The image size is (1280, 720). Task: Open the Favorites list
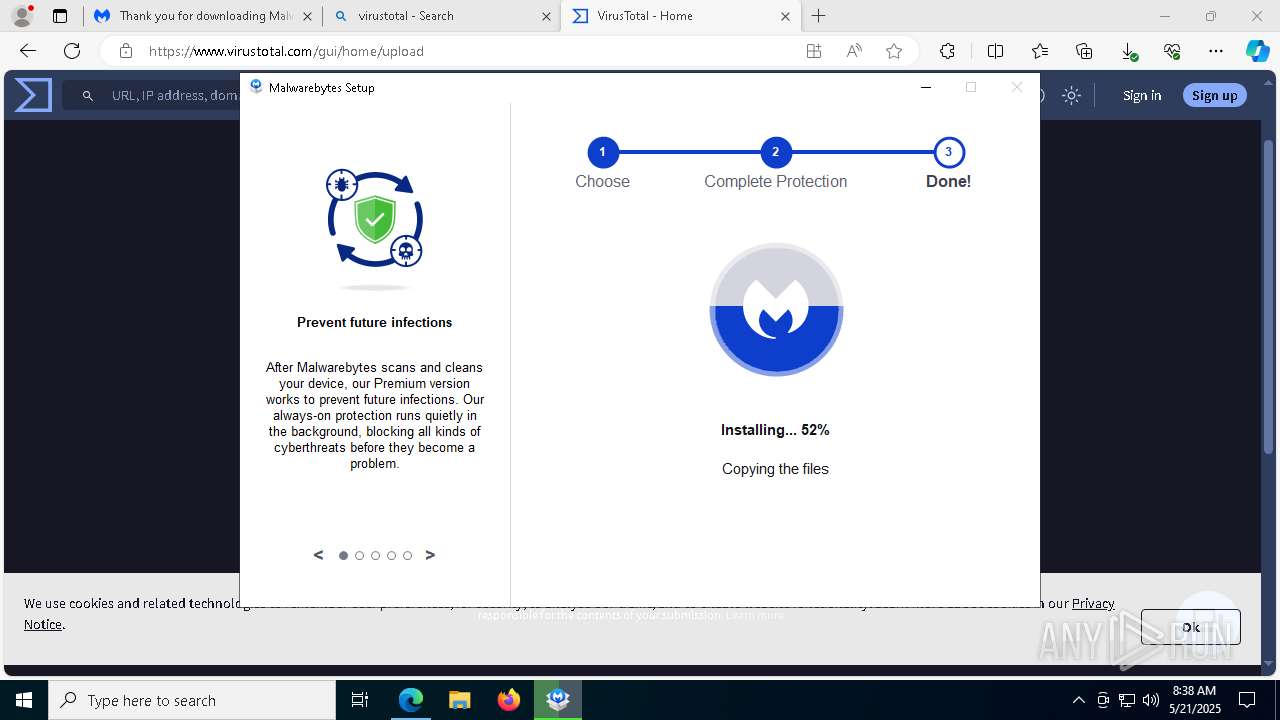click(x=1040, y=51)
